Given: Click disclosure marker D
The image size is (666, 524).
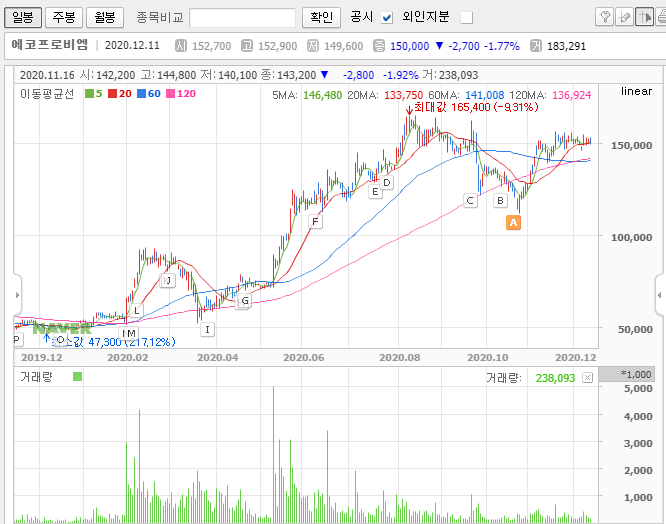Looking at the screenshot, I should click(x=387, y=183).
